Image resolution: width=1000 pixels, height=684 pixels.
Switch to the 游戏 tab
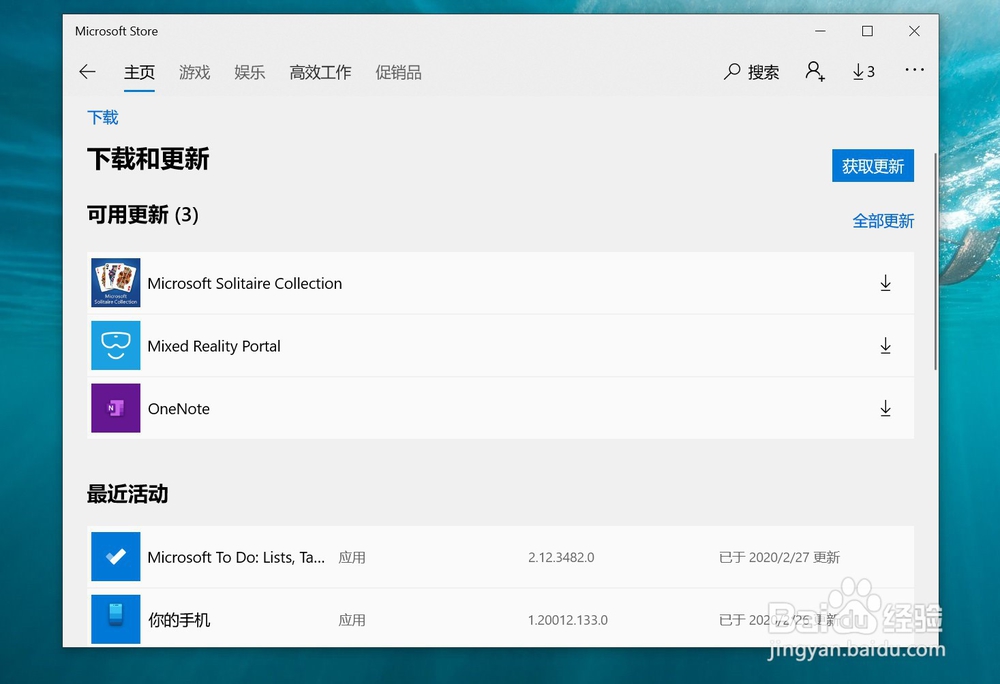coord(195,73)
